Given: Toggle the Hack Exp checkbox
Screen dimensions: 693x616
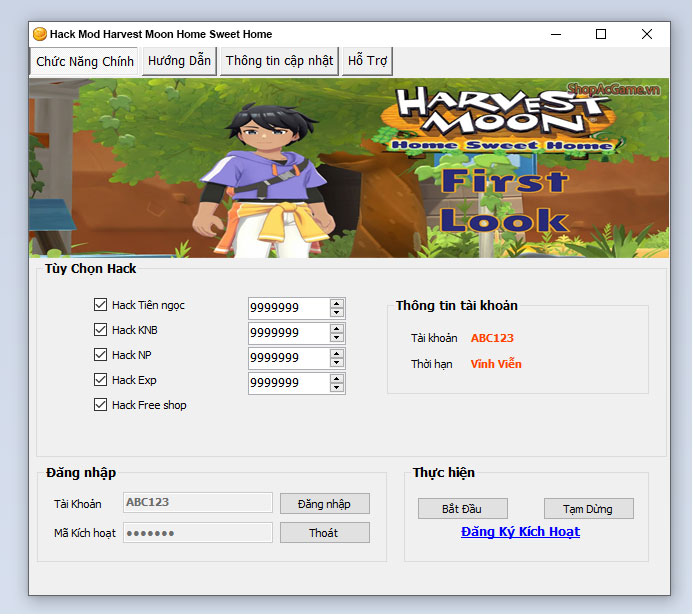Looking at the screenshot, I should (x=100, y=380).
